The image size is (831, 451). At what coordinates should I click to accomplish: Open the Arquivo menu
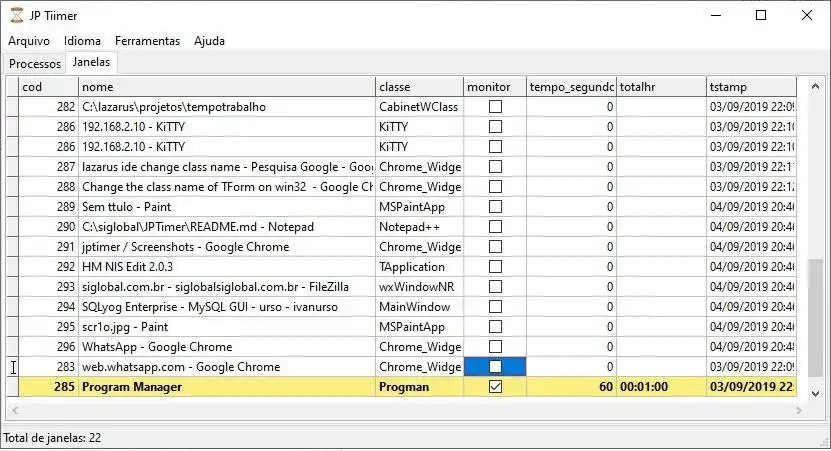[29, 41]
